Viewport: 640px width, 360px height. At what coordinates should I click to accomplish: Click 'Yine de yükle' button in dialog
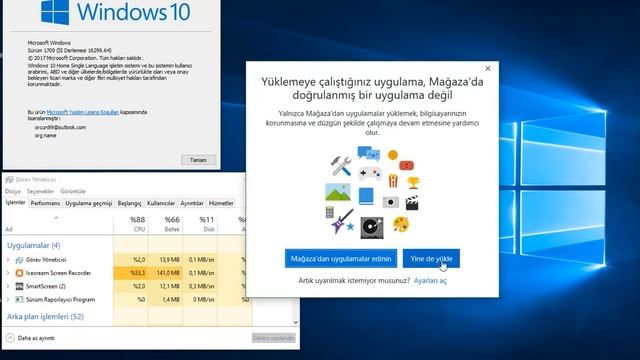click(x=431, y=258)
